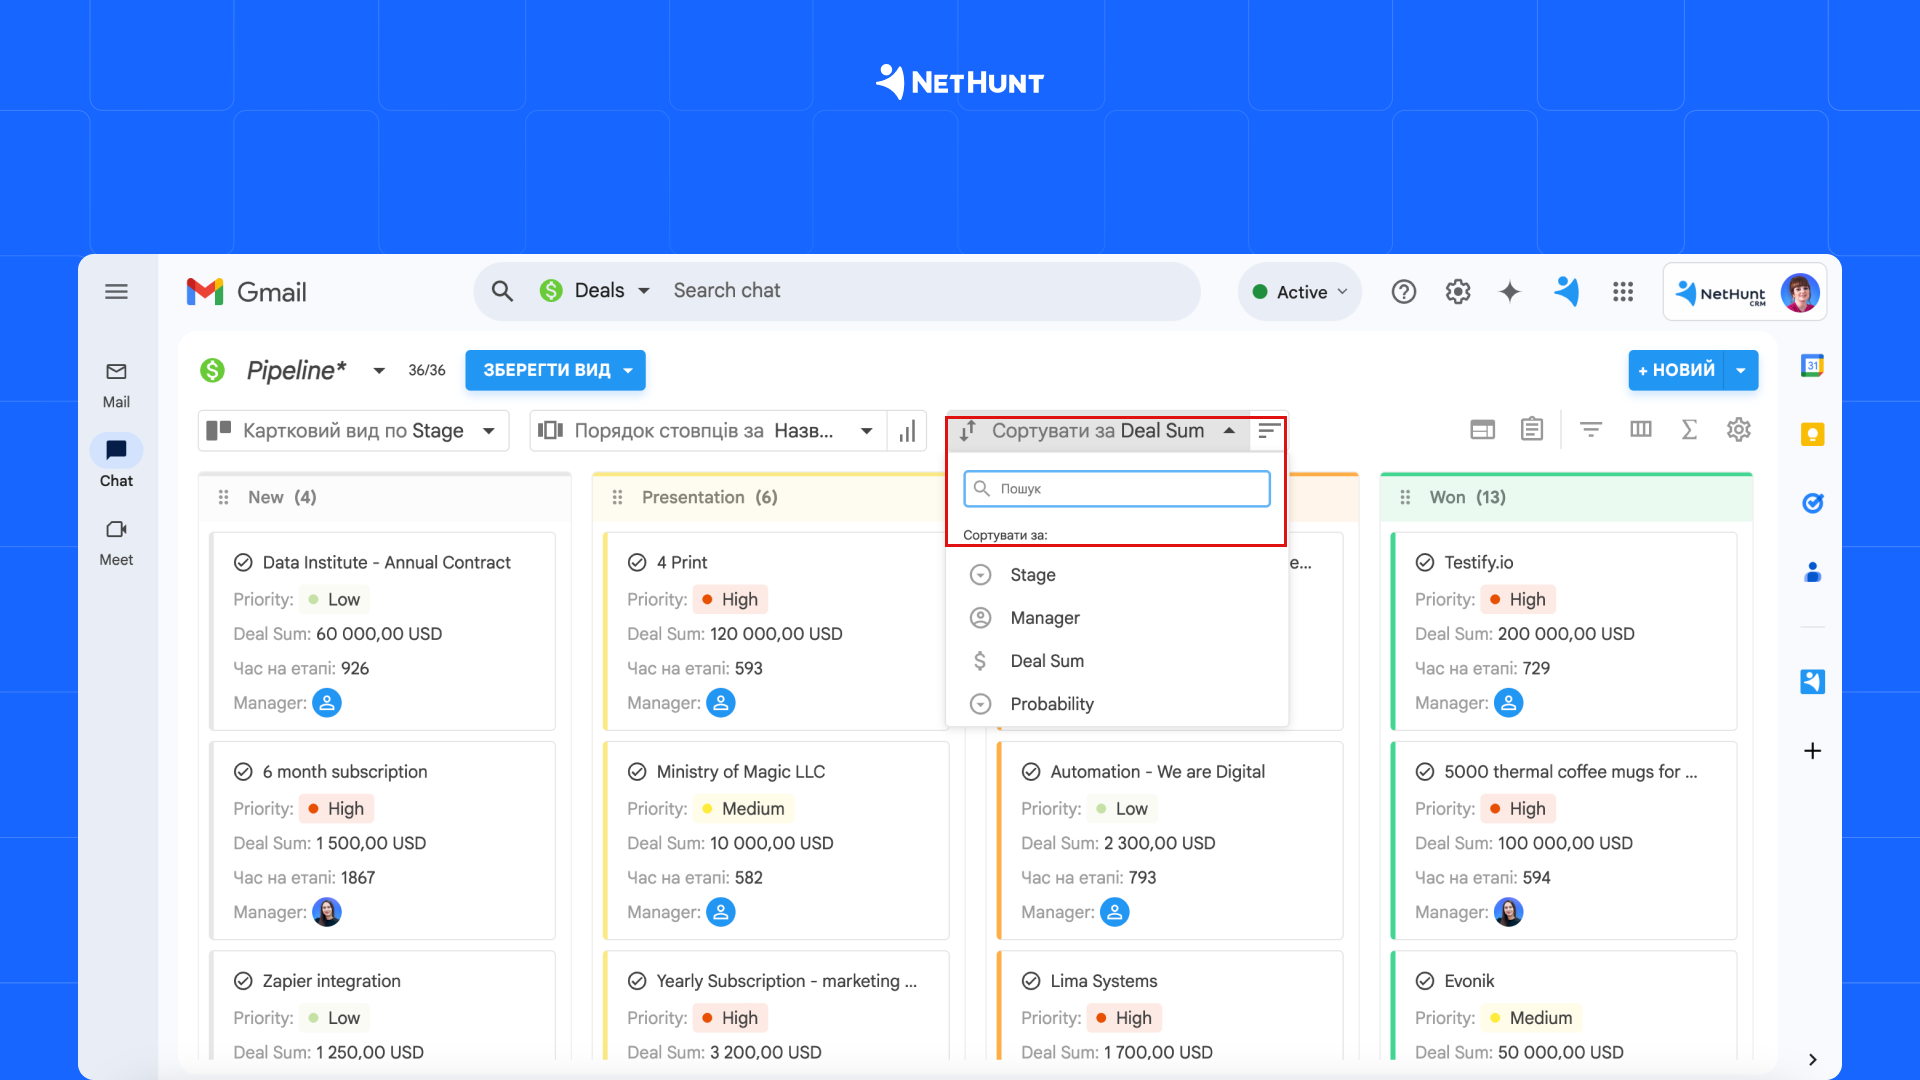This screenshot has width=1920, height=1080.
Task: Click the Gemini sparkle icon
Action: click(1510, 292)
